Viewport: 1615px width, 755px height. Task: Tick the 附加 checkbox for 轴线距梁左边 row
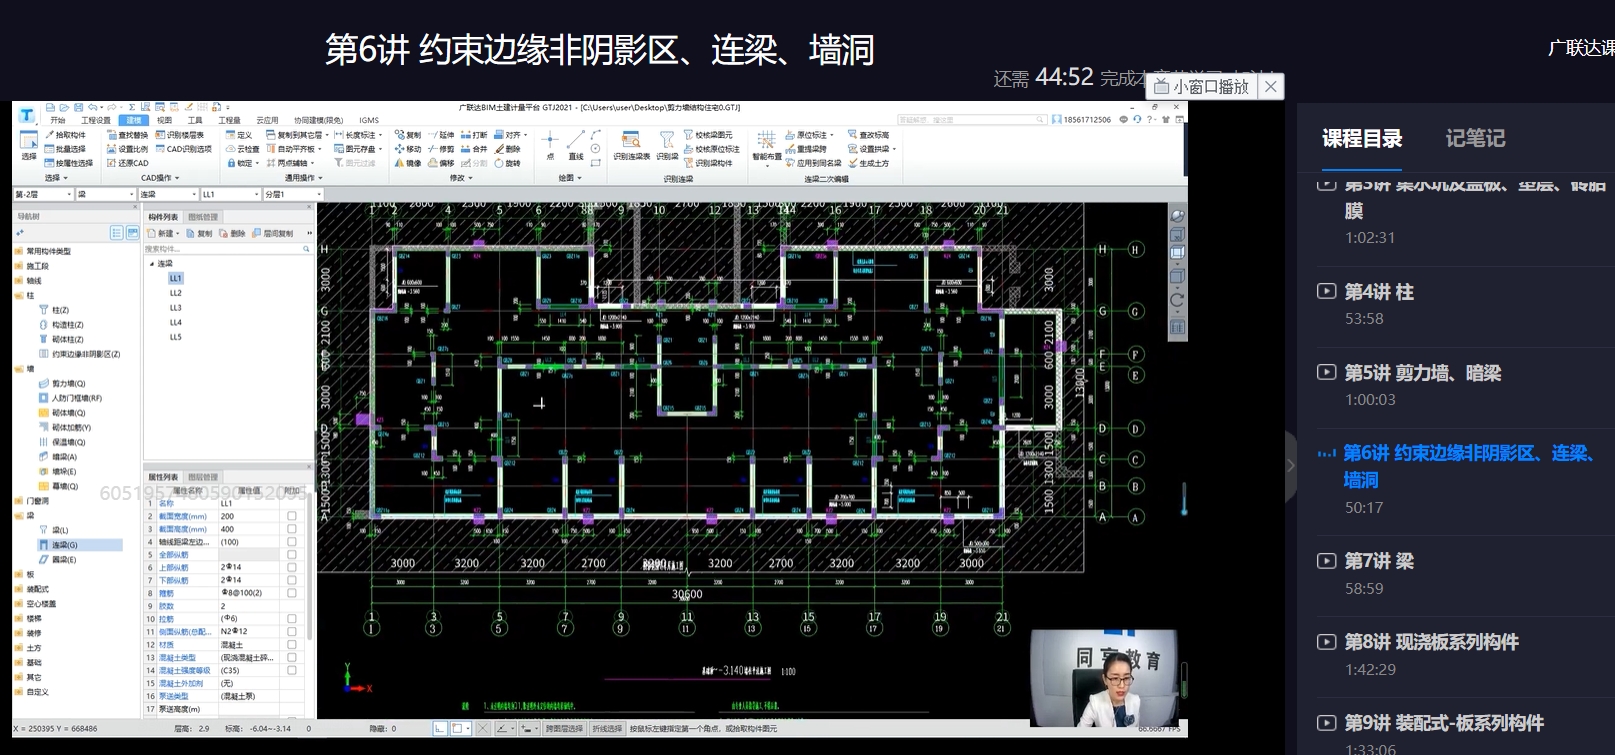point(292,542)
